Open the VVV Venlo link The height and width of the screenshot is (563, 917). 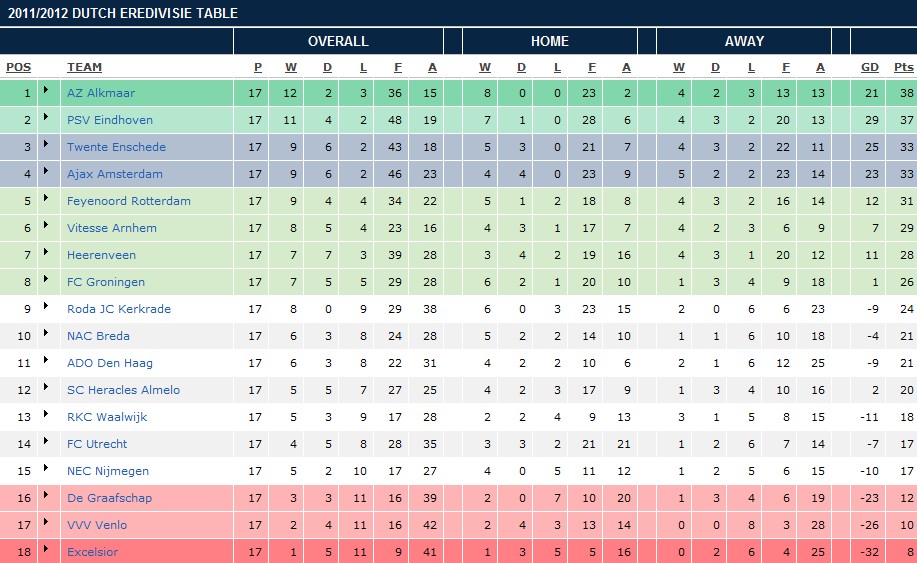pyautogui.click(x=97, y=525)
